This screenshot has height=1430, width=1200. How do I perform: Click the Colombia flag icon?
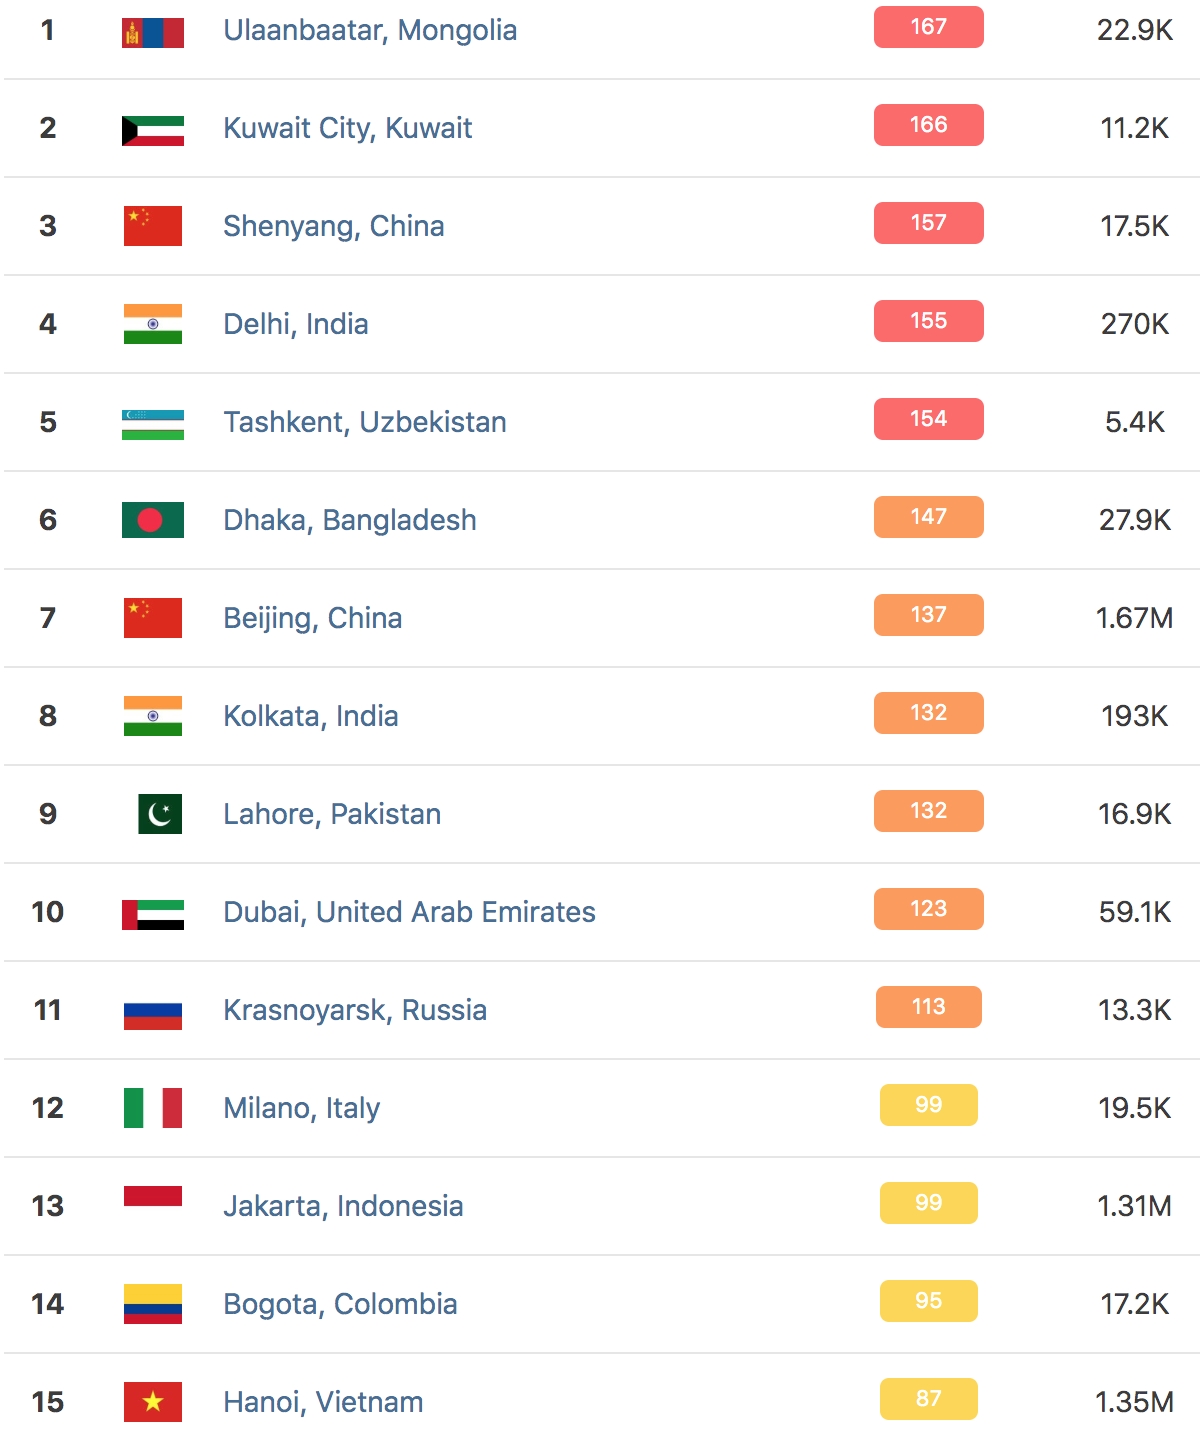(x=153, y=1304)
